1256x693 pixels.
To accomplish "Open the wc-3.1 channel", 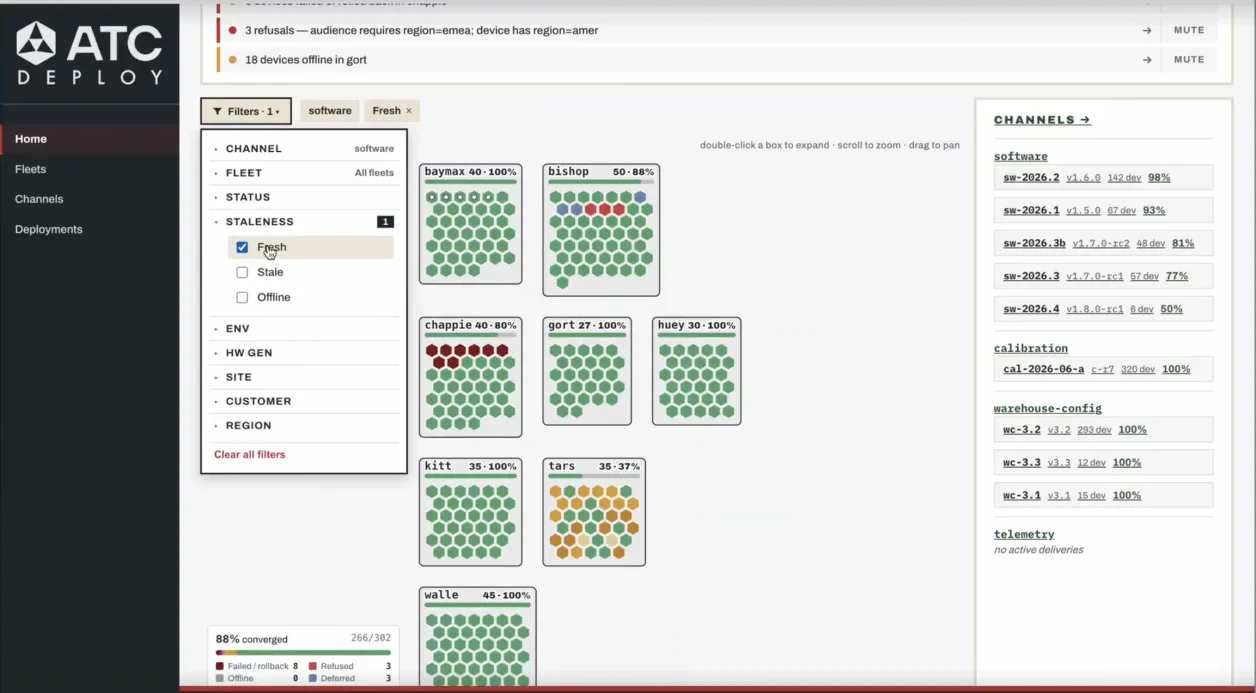I will pos(1022,495).
